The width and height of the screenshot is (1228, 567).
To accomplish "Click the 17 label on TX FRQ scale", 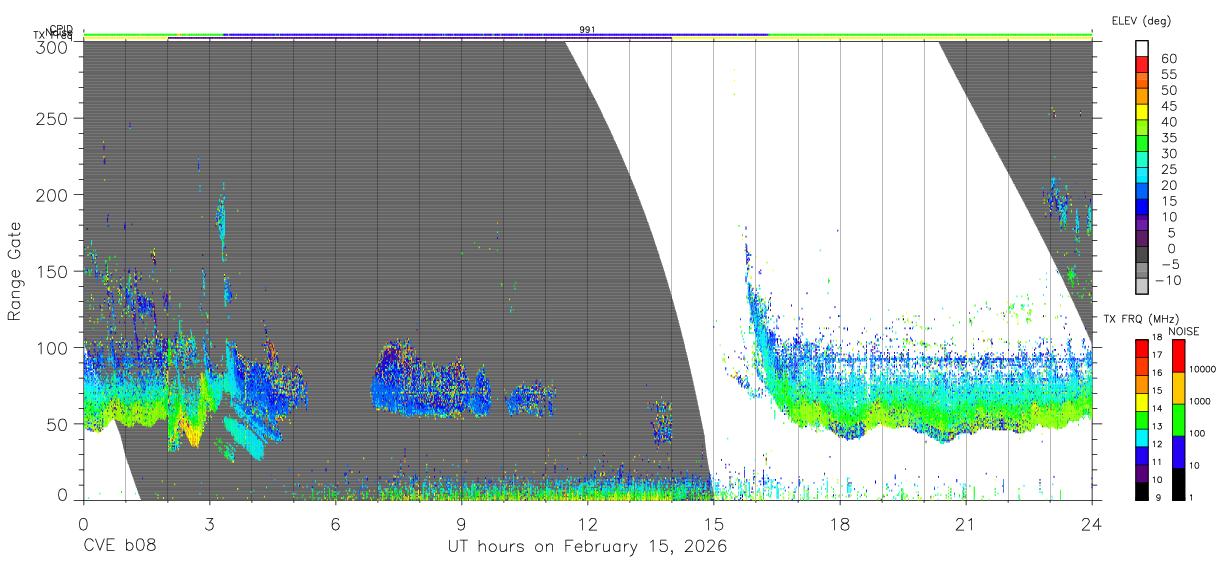I will [1155, 354].
